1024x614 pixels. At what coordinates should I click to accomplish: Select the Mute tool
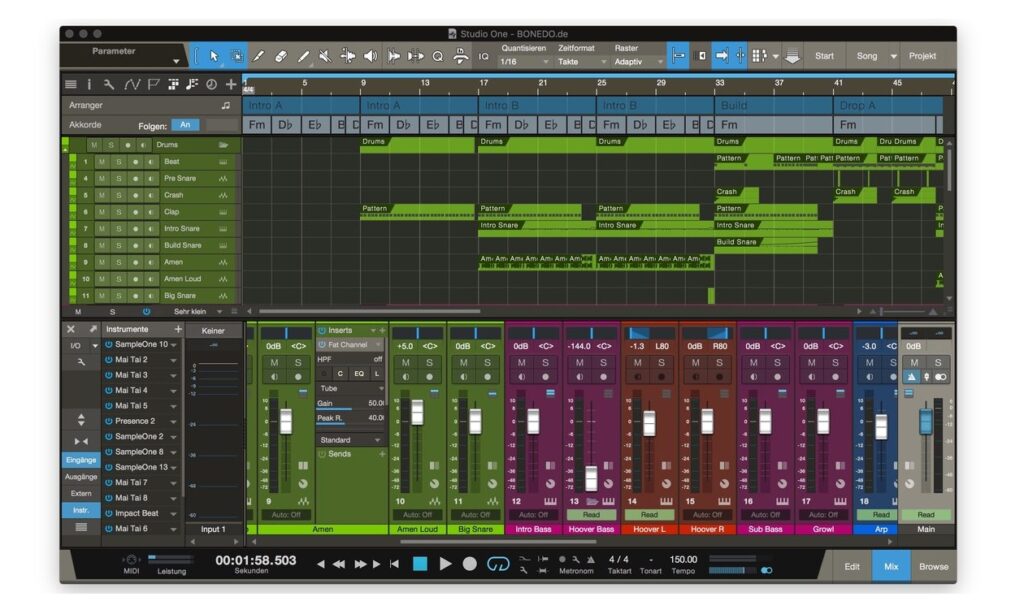pos(325,56)
